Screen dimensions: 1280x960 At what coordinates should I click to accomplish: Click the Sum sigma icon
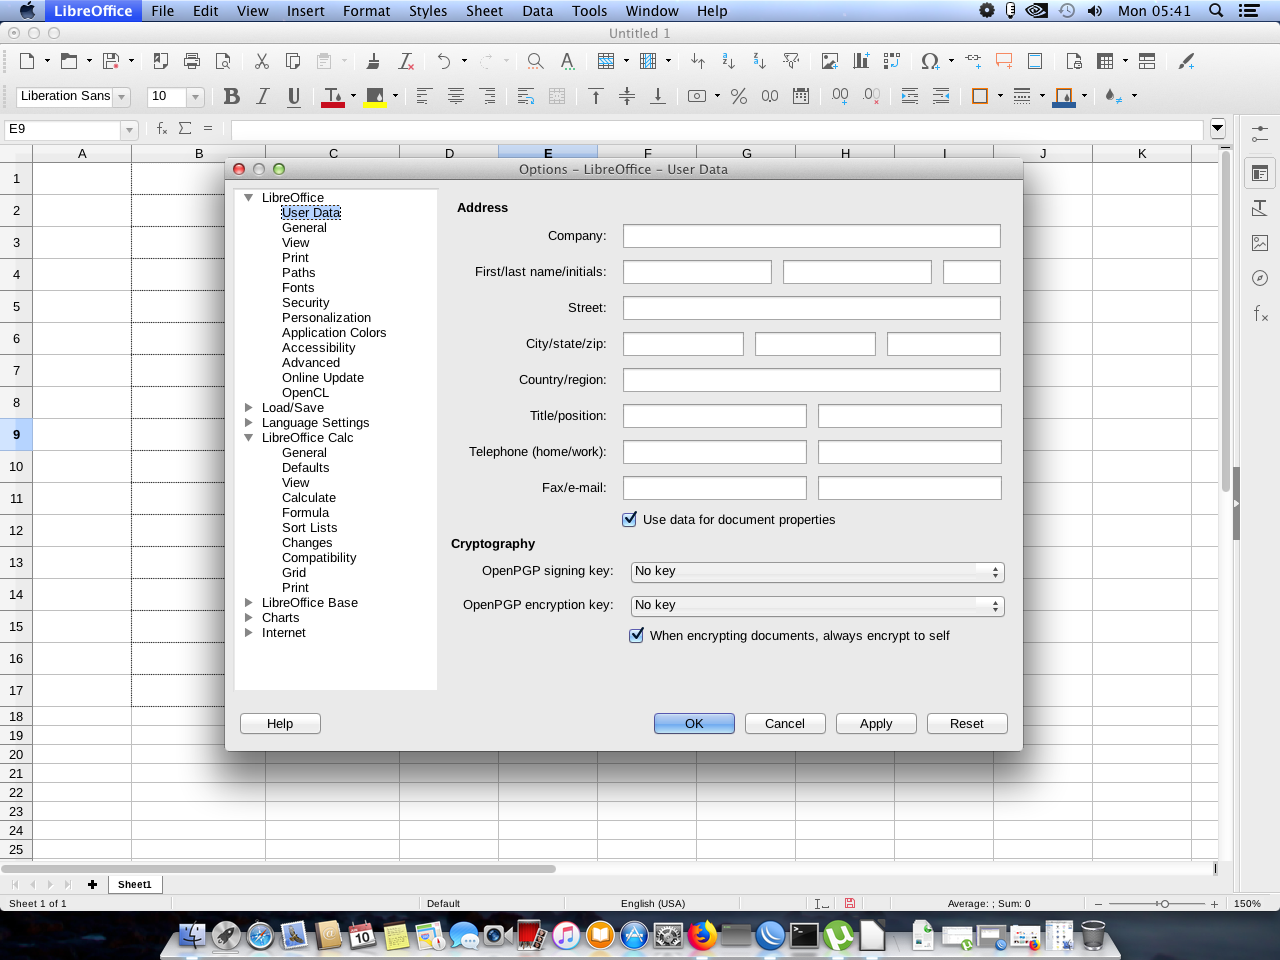(x=185, y=129)
